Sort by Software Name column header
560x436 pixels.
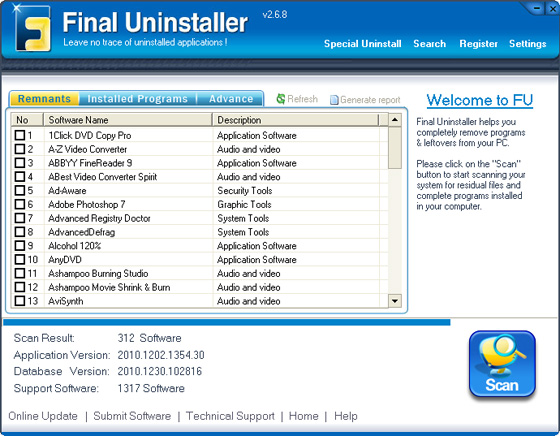(x=128, y=120)
